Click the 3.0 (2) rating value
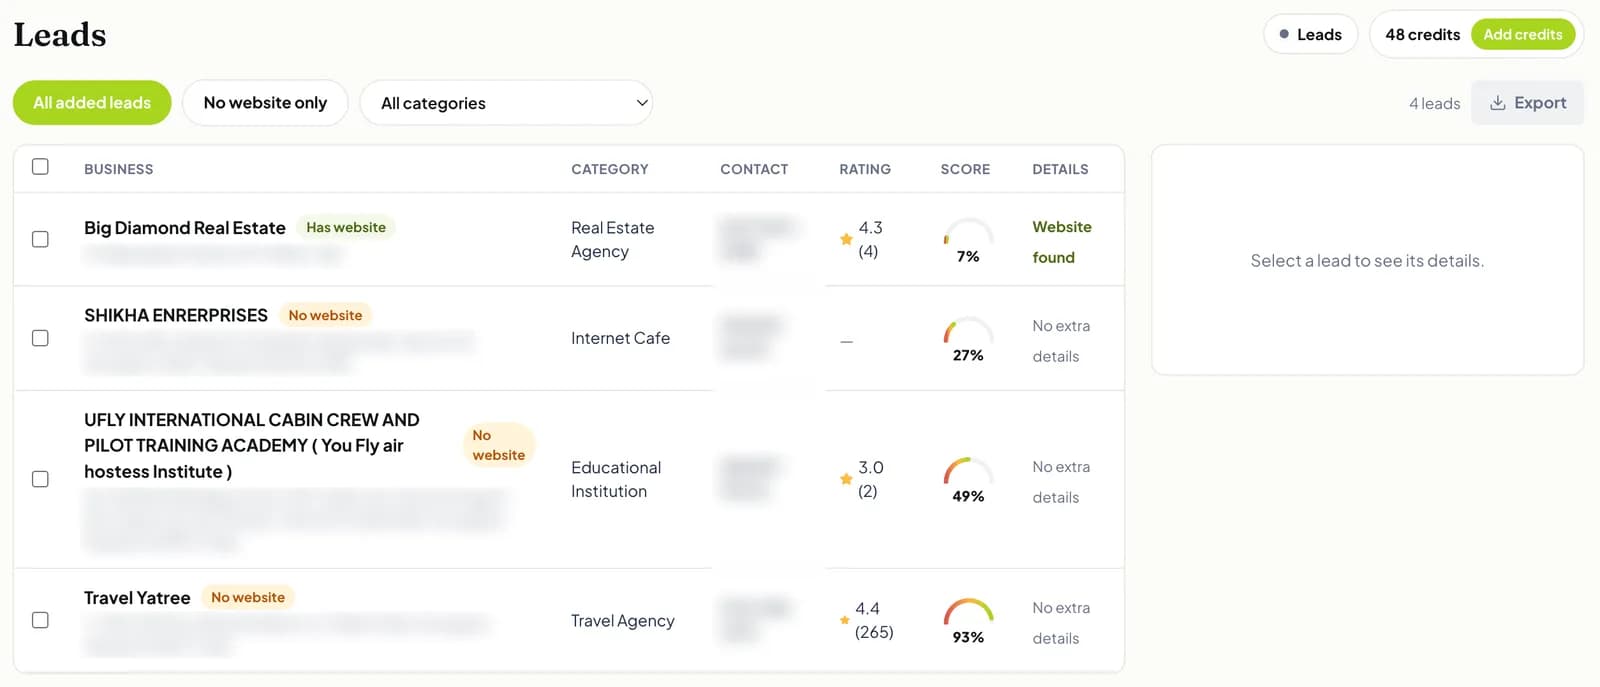The height and width of the screenshot is (687, 1600). (870, 479)
